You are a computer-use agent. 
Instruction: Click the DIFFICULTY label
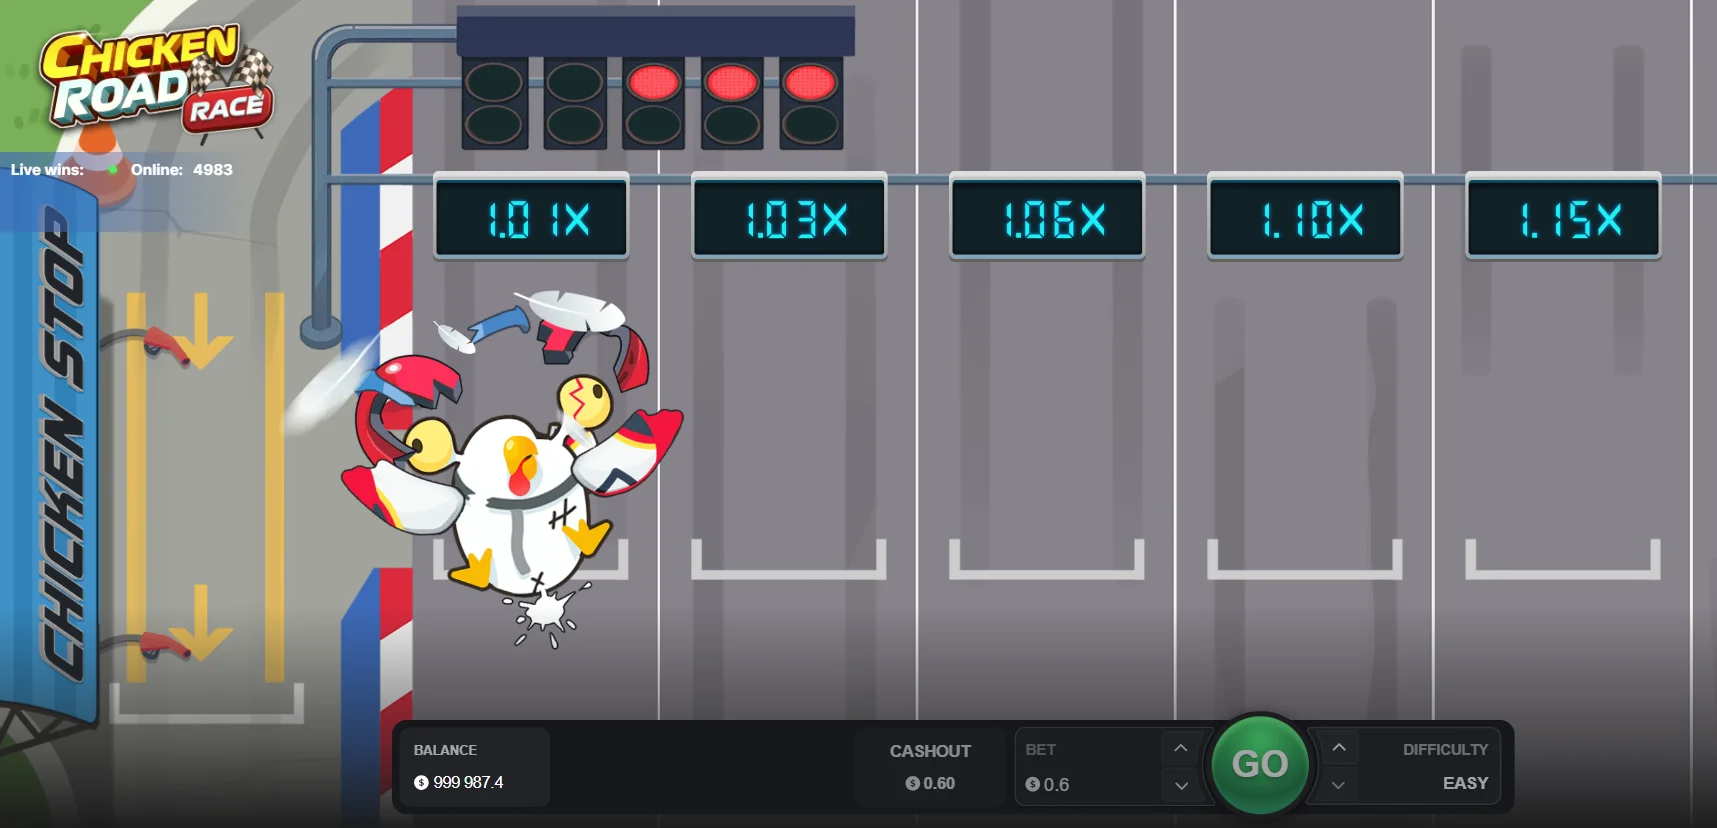pos(1445,749)
